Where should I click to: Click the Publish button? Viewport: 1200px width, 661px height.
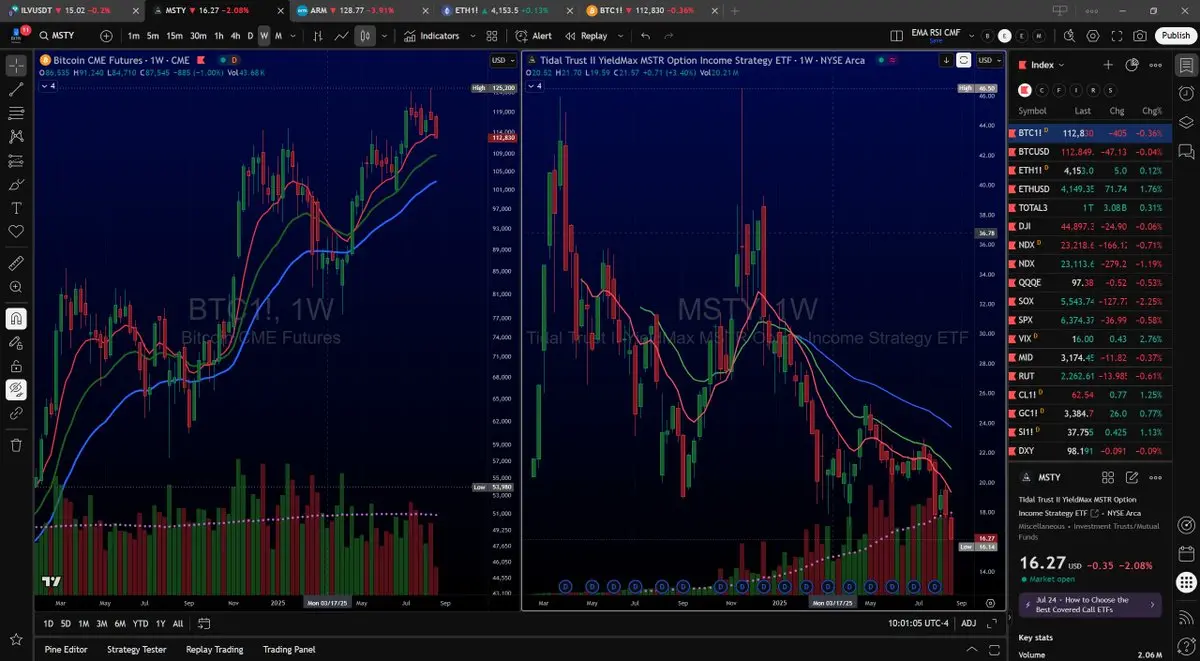[x=1174, y=36]
